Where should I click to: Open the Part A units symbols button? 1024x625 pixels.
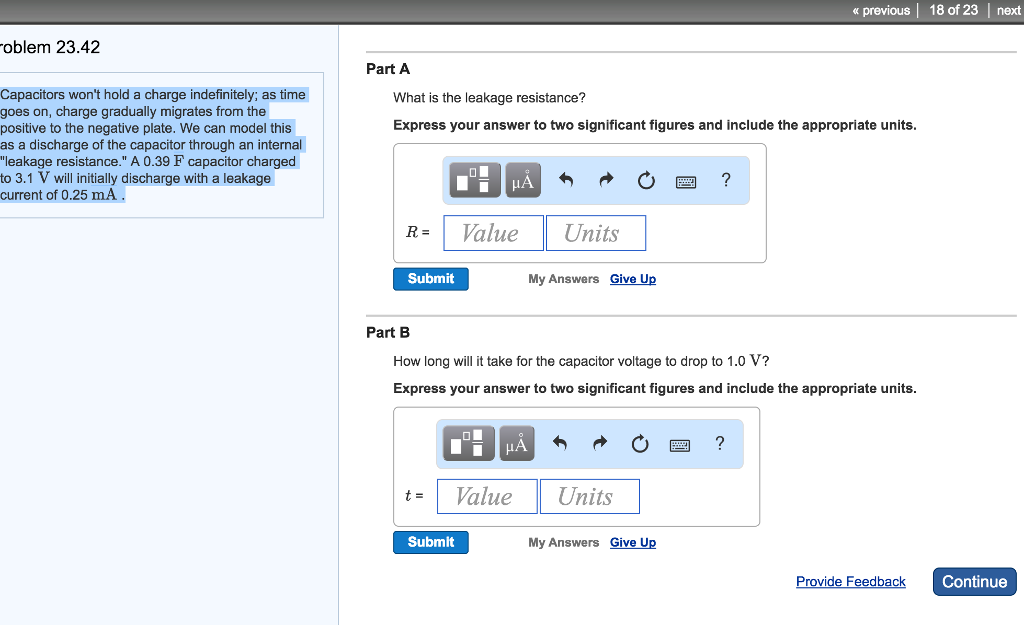(523, 180)
